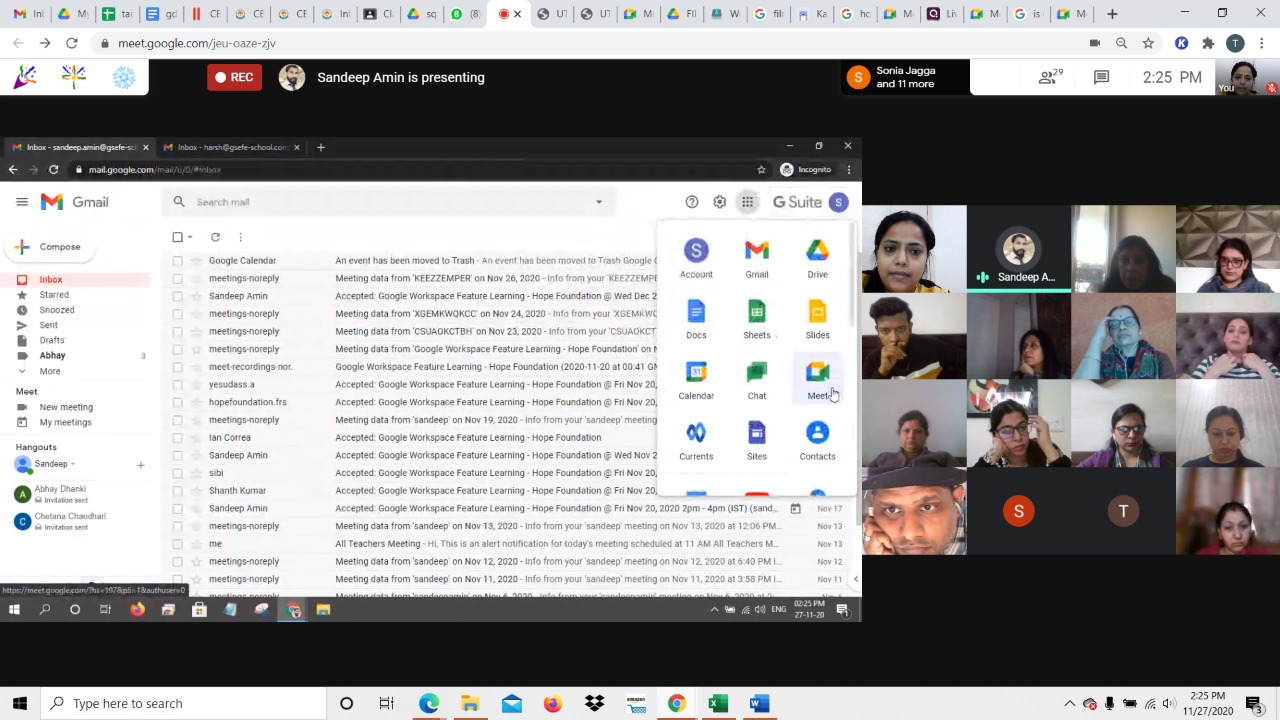The width and height of the screenshot is (1280, 720).
Task: Open the Meet participants list icon
Action: pos(1049,77)
